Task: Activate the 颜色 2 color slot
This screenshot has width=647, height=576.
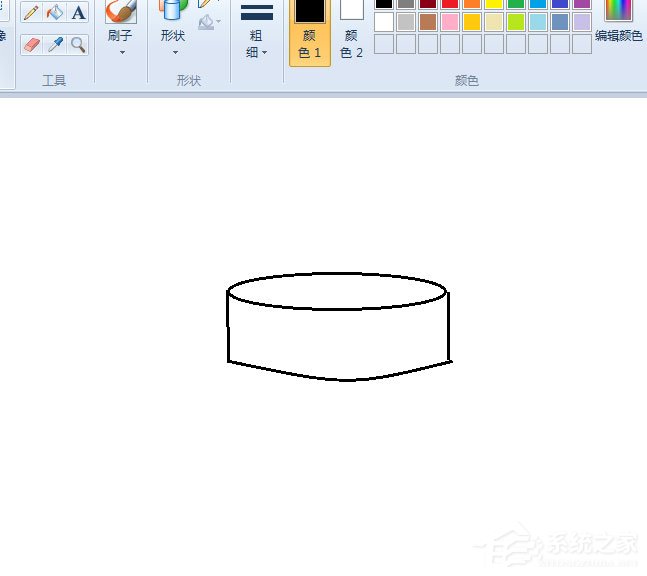Action: tap(352, 31)
